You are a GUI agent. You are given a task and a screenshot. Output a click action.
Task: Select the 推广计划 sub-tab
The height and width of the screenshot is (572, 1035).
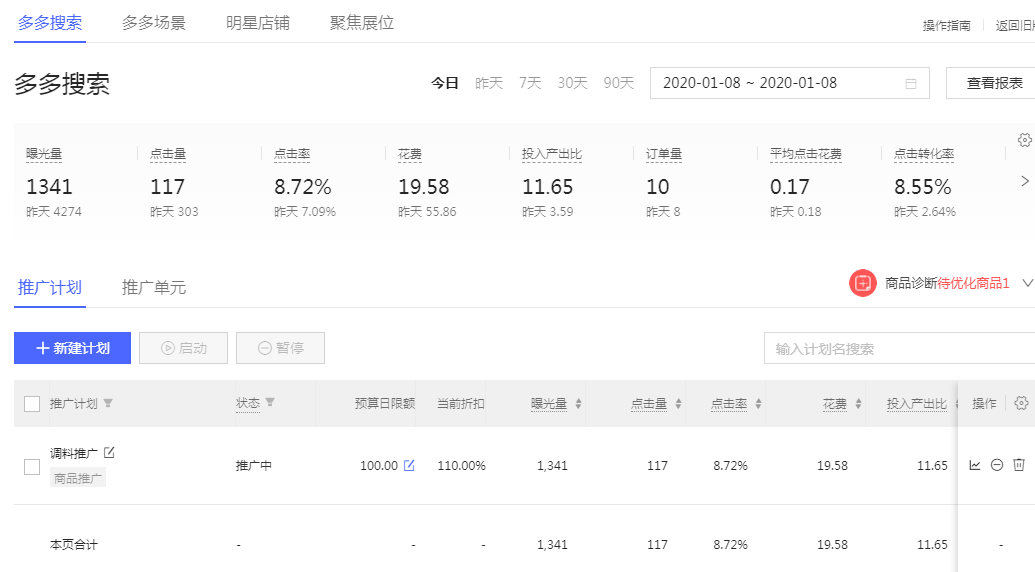[x=50, y=288]
